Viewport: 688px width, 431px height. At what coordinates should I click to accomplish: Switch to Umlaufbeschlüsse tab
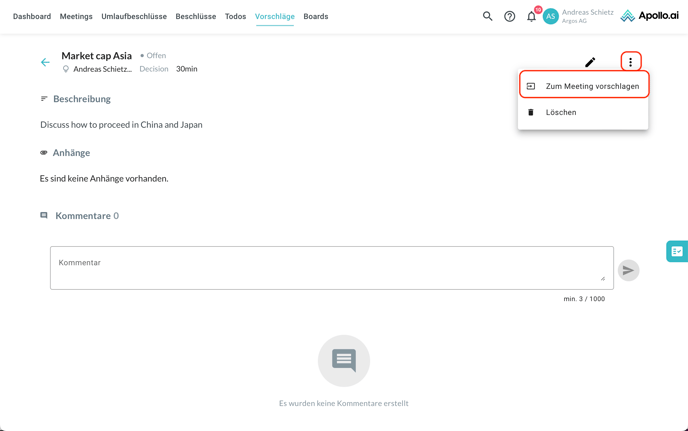[134, 16]
